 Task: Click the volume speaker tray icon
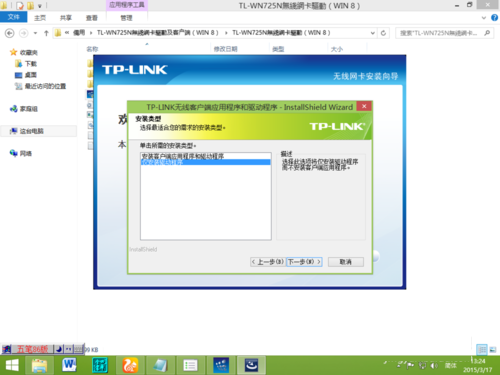pyautogui.click(x=434, y=366)
